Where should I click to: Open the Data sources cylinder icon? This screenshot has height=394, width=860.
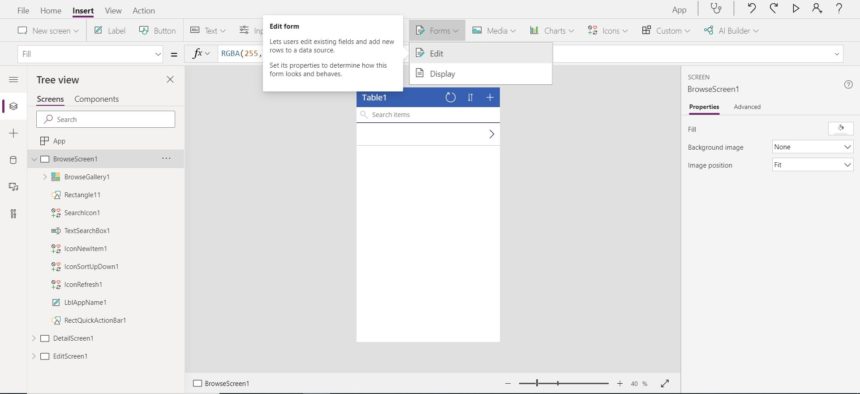(x=13, y=160)
